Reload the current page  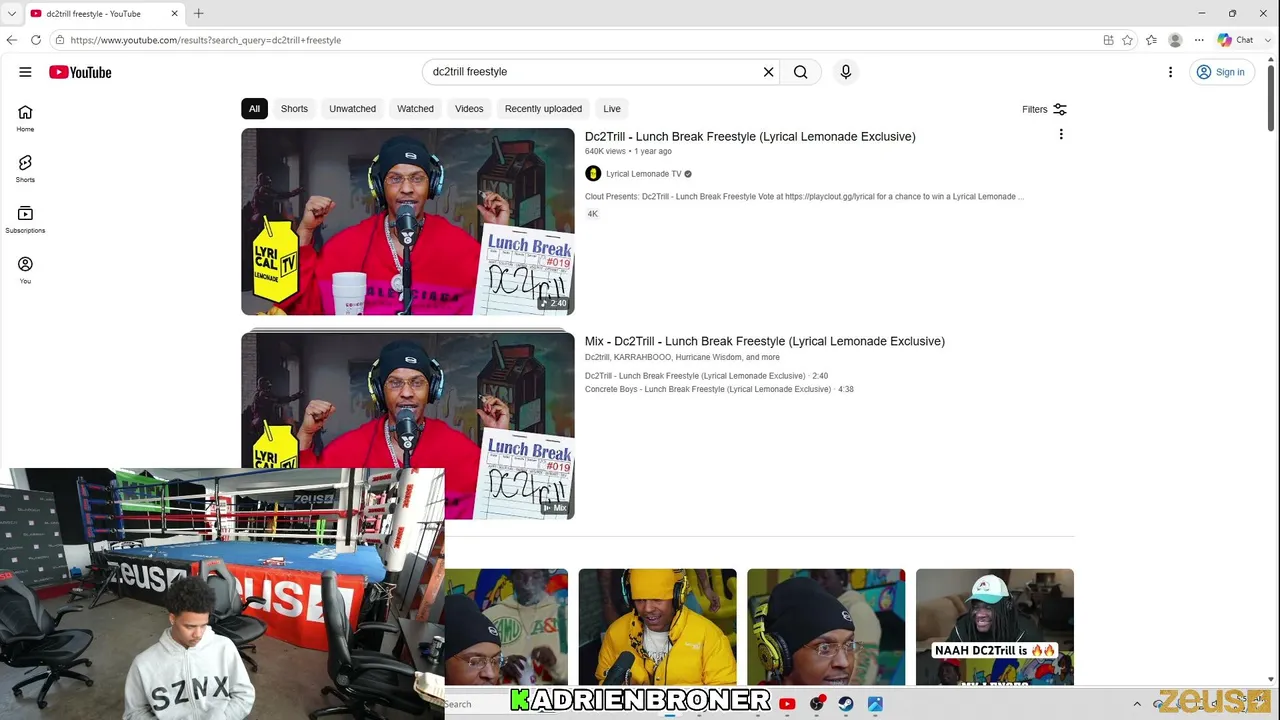[36, 40]
